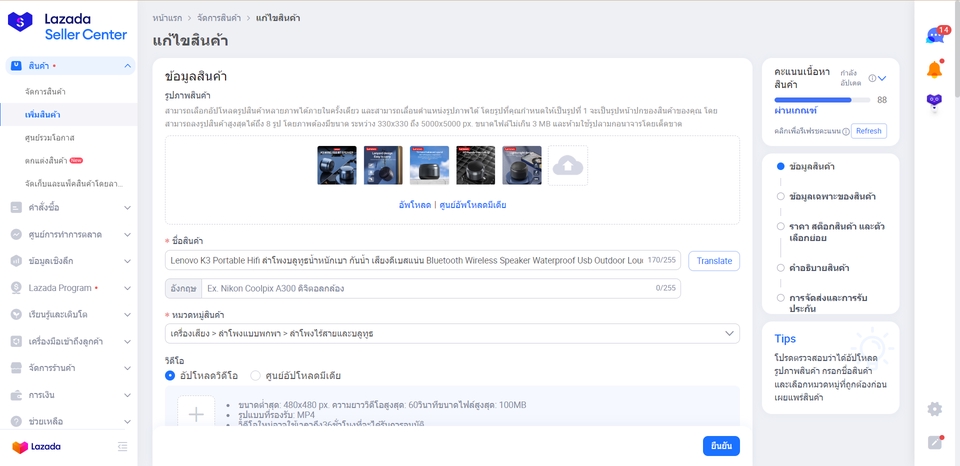This screenshot has width=960, height=466.
Task: Open the หมวดหมู่สินค้า category dropdown
Action: tap(452, 334)
